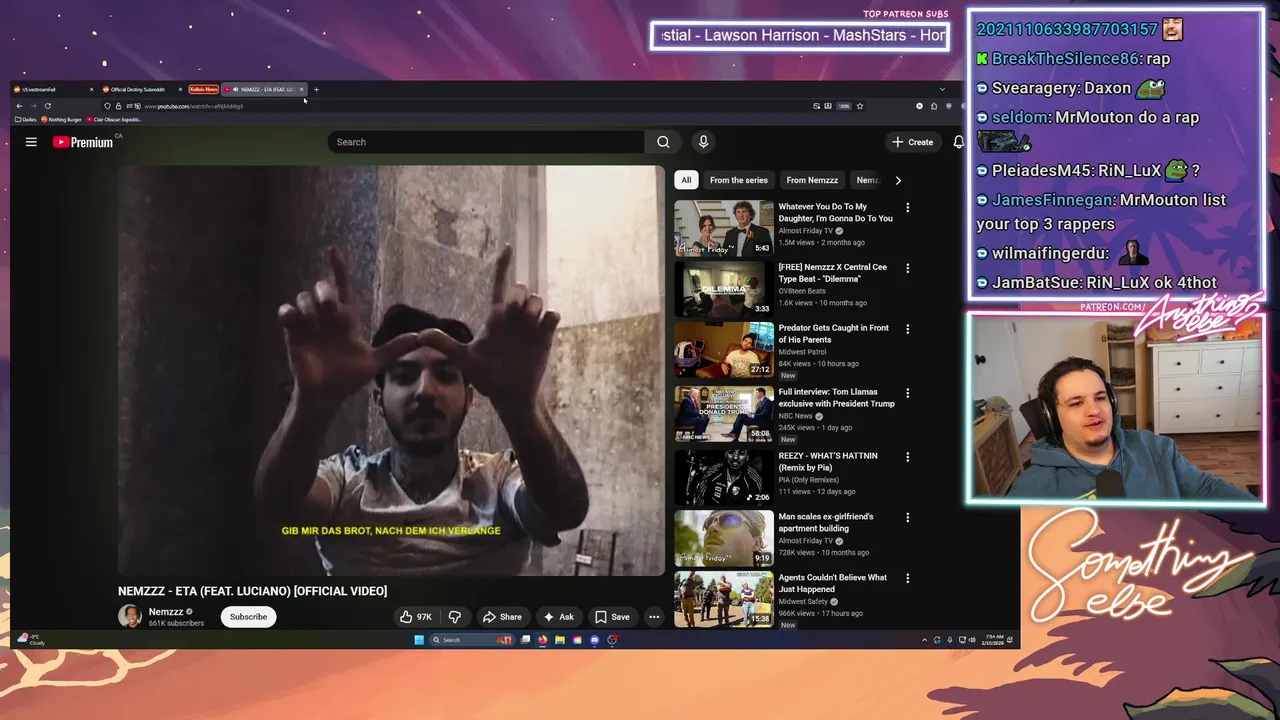1280x720 pixels.
Task: Open Nothing Burger bookmark
Action: click(x=60, y=120)
